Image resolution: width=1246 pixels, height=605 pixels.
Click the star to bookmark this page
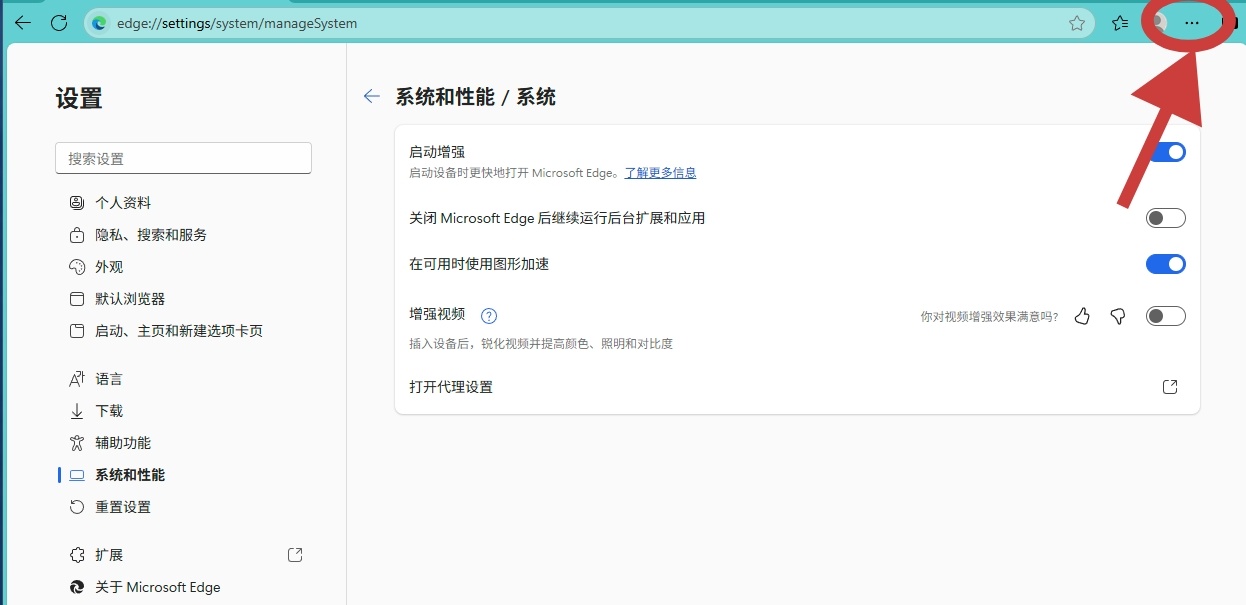click(x=1077, y=23)
